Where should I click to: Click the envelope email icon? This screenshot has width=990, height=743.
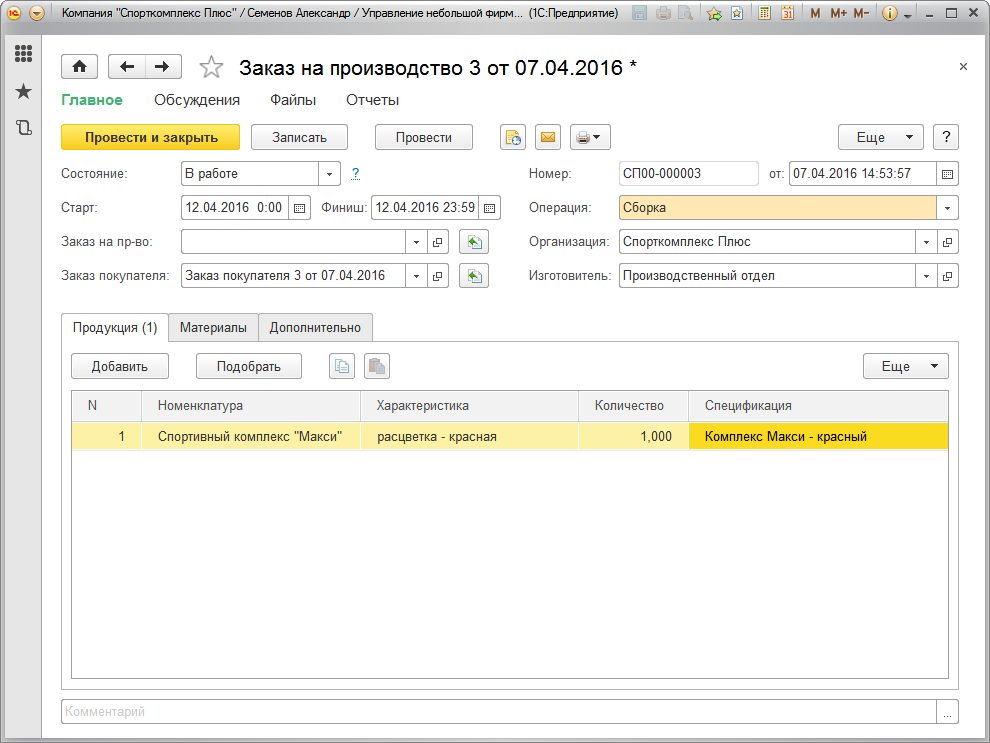[x=548, y=137]
